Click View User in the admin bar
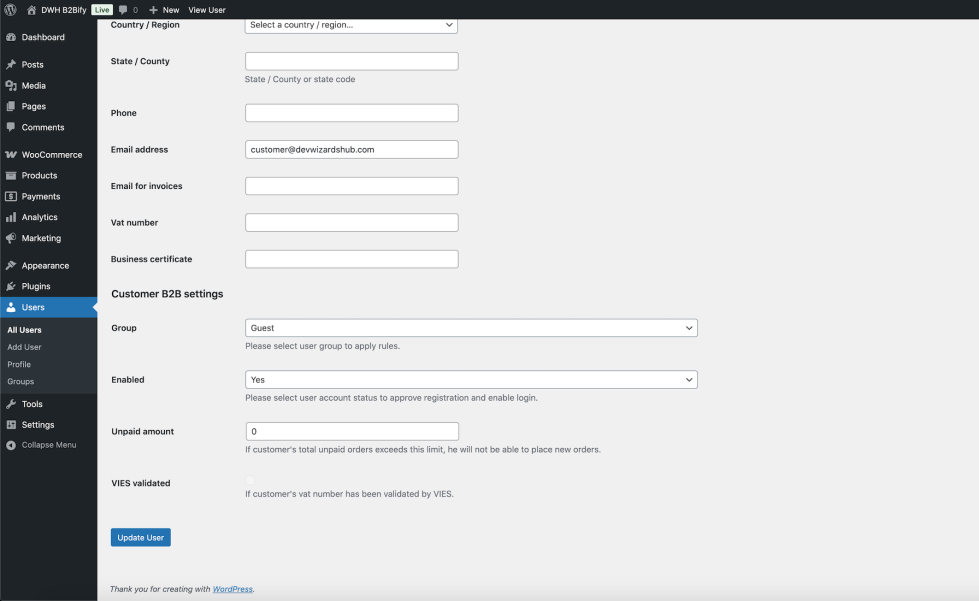This screenshot has width=979, height=601. click(207, 9)
